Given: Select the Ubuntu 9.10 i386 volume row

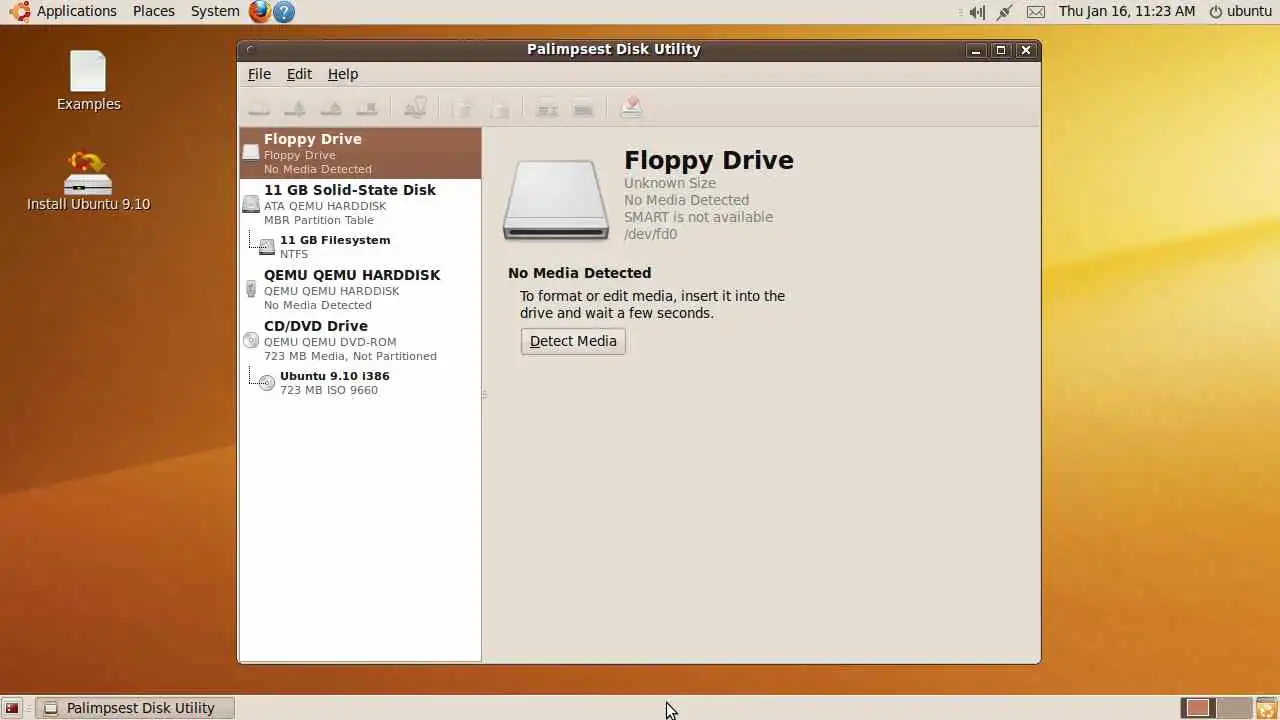Looking at the screenshot, I should 360,383.
